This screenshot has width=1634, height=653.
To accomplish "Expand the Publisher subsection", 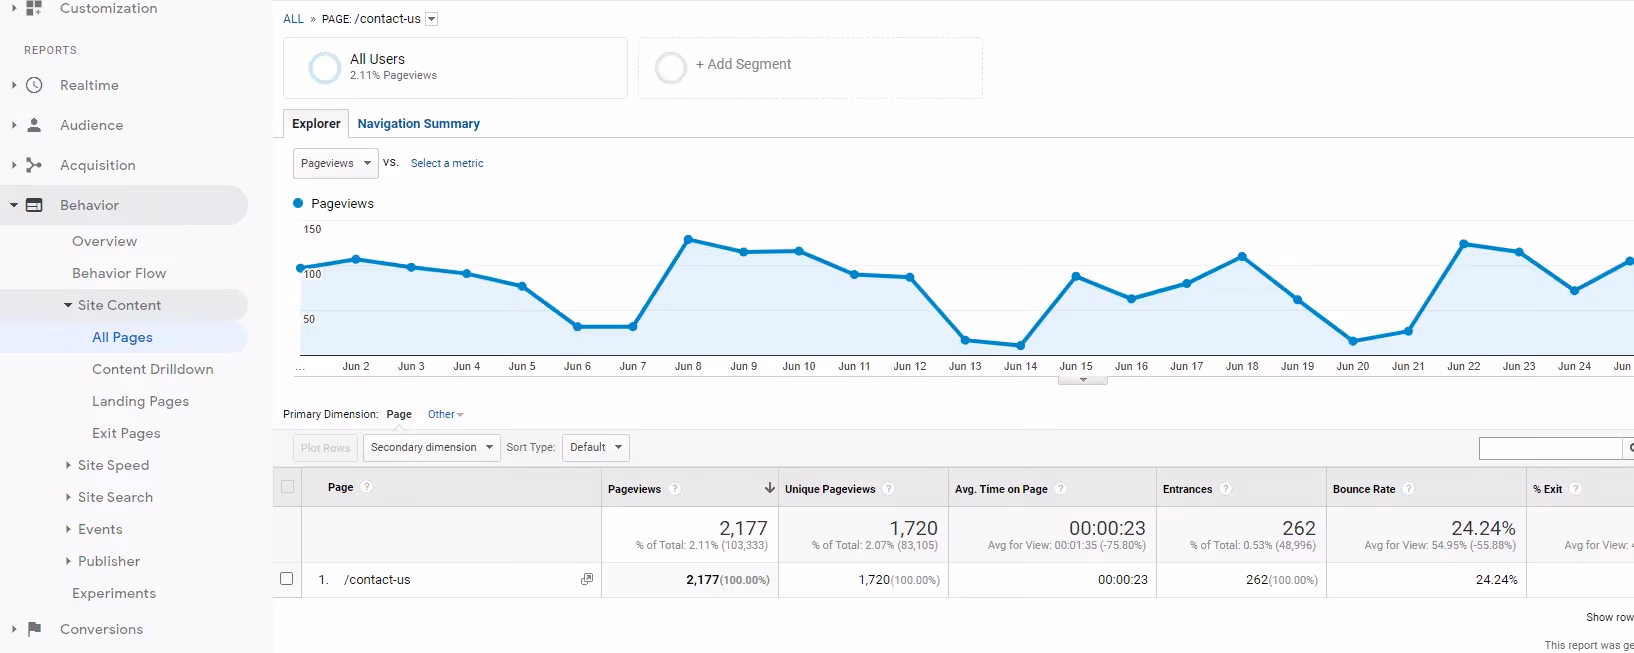I will pos(68,561).
